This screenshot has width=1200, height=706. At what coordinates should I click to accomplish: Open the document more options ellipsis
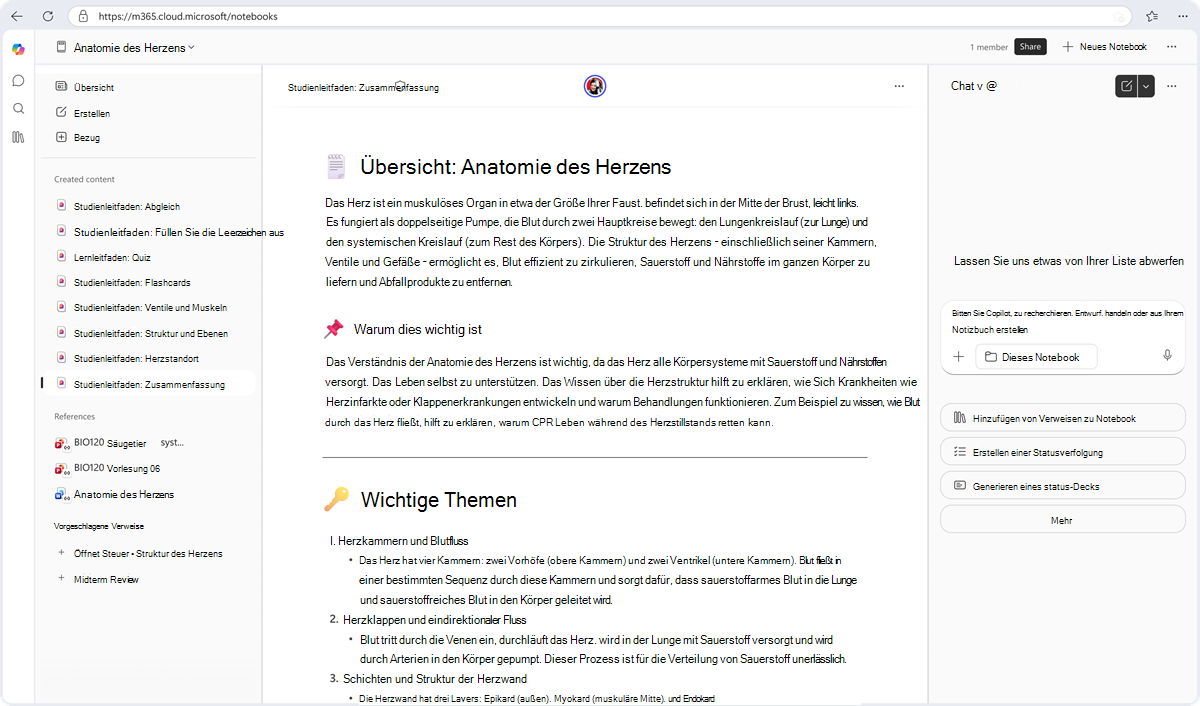coord(899,87)
